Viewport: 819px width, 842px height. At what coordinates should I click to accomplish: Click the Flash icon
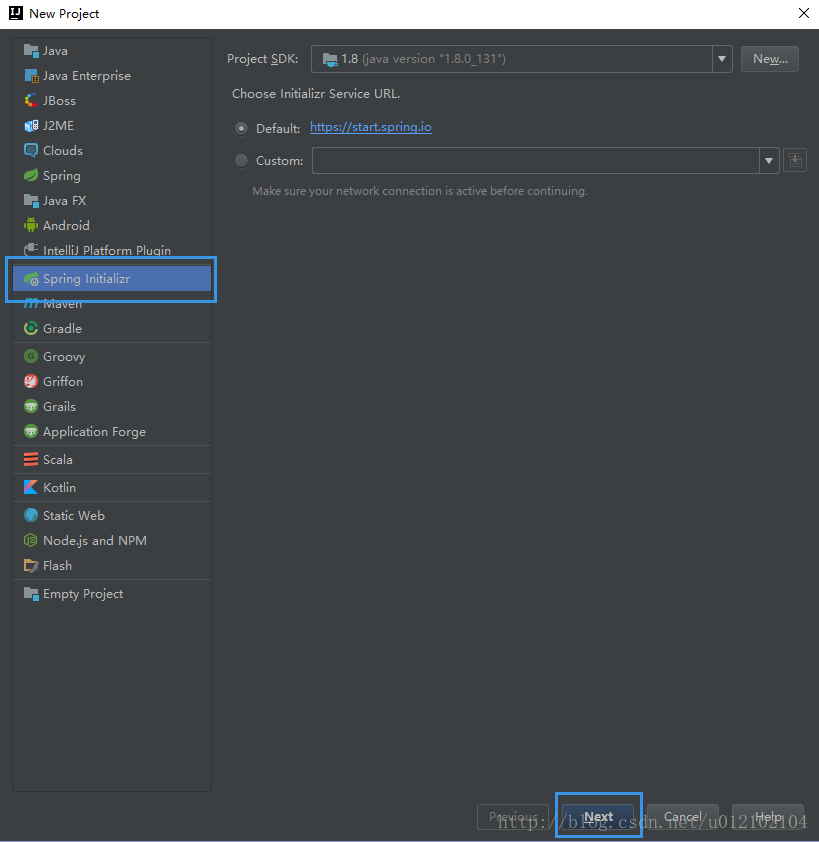[x=31, y=565]
